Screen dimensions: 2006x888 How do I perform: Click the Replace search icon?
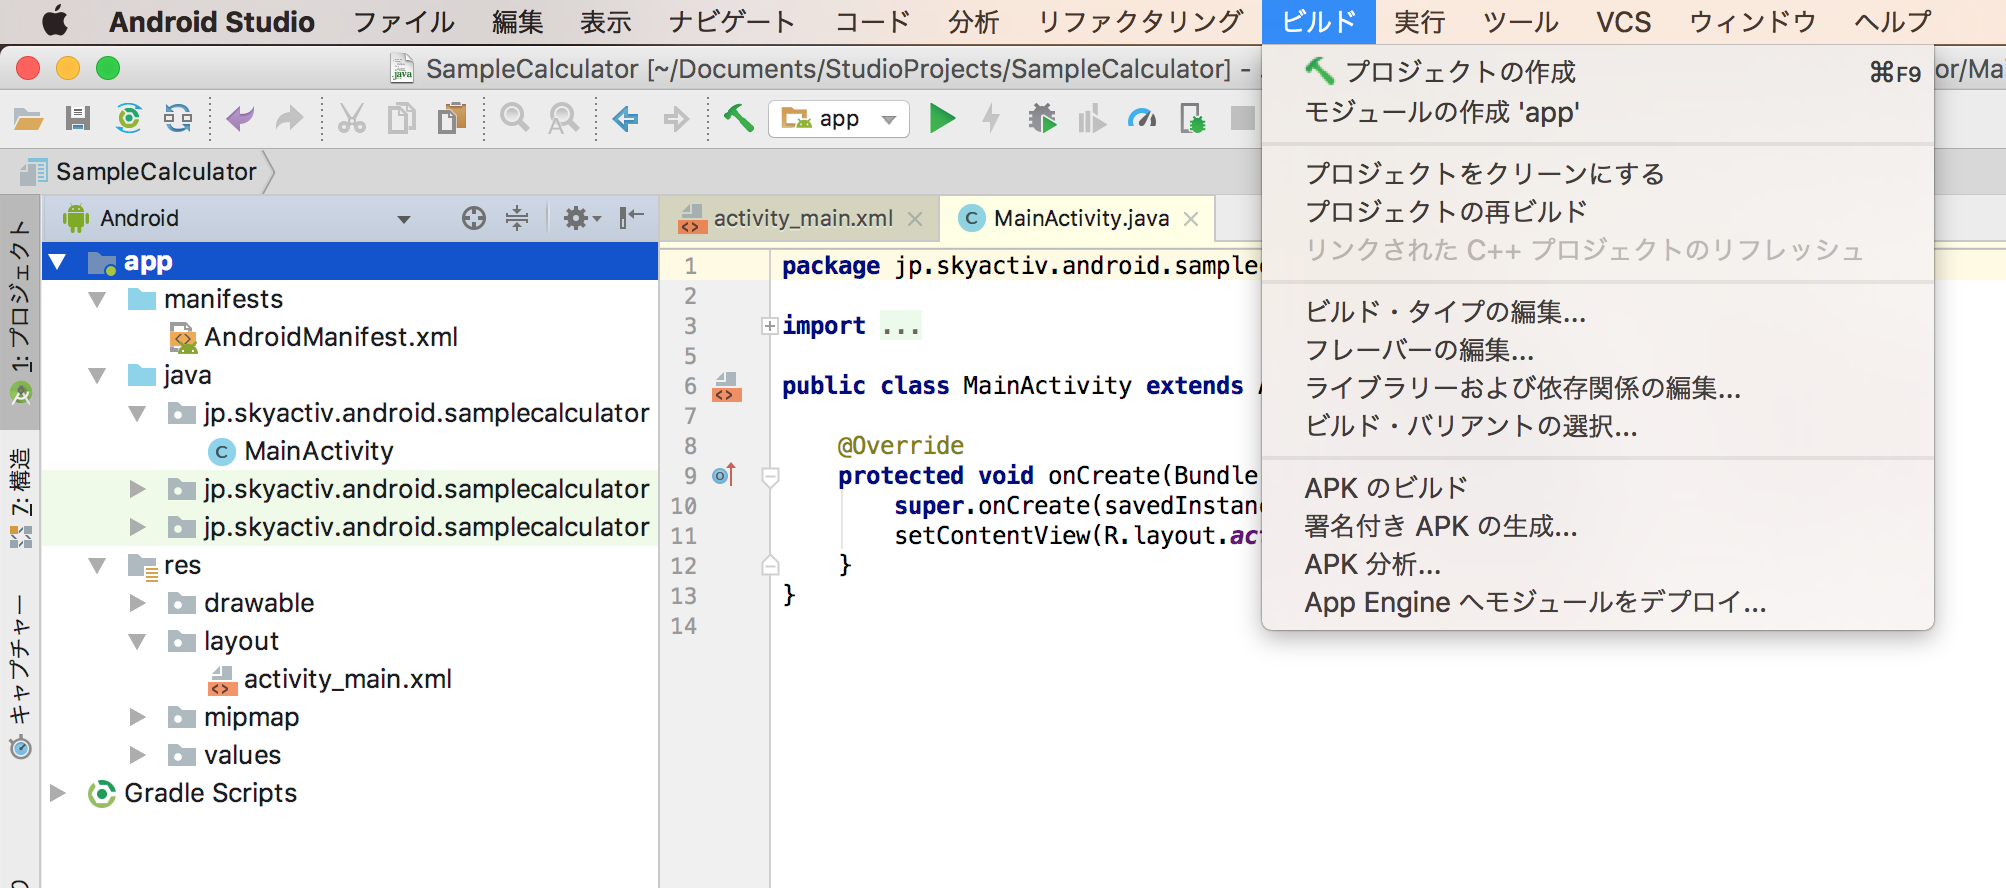tap(564, 119)
